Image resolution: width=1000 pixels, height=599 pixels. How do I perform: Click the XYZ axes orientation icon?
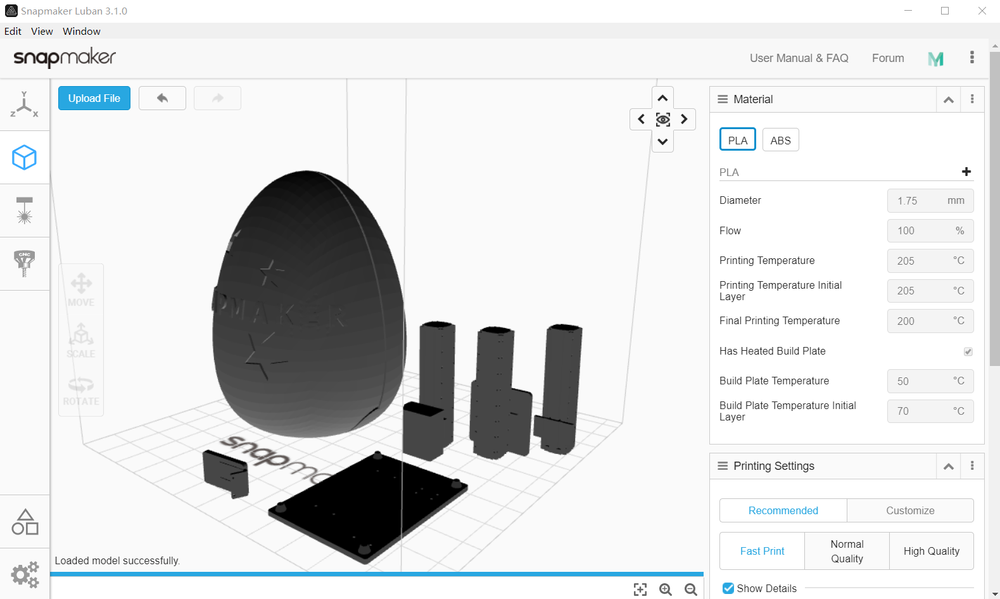[x=24, y=104]
